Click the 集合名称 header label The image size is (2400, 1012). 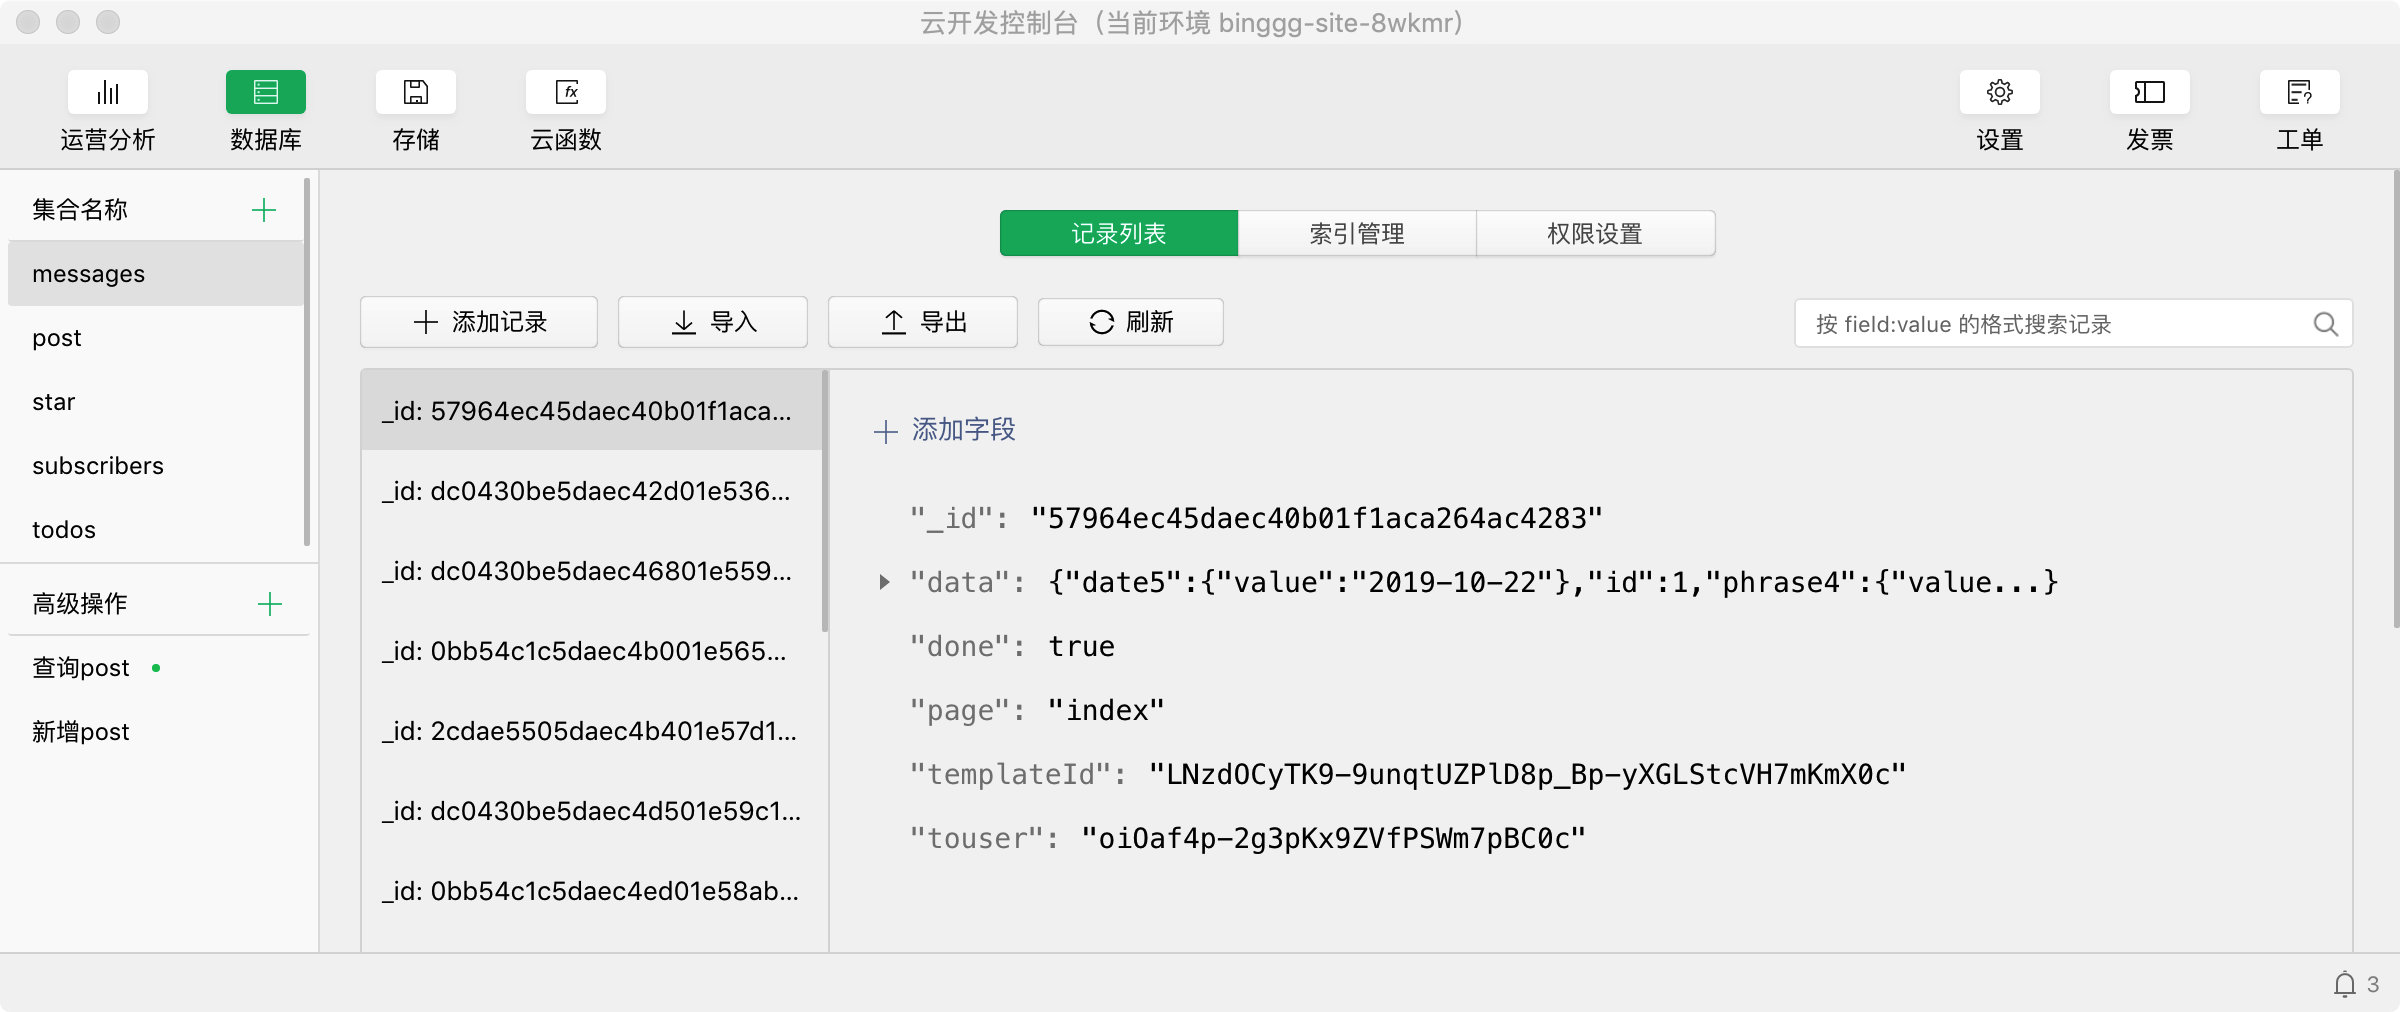80,210
